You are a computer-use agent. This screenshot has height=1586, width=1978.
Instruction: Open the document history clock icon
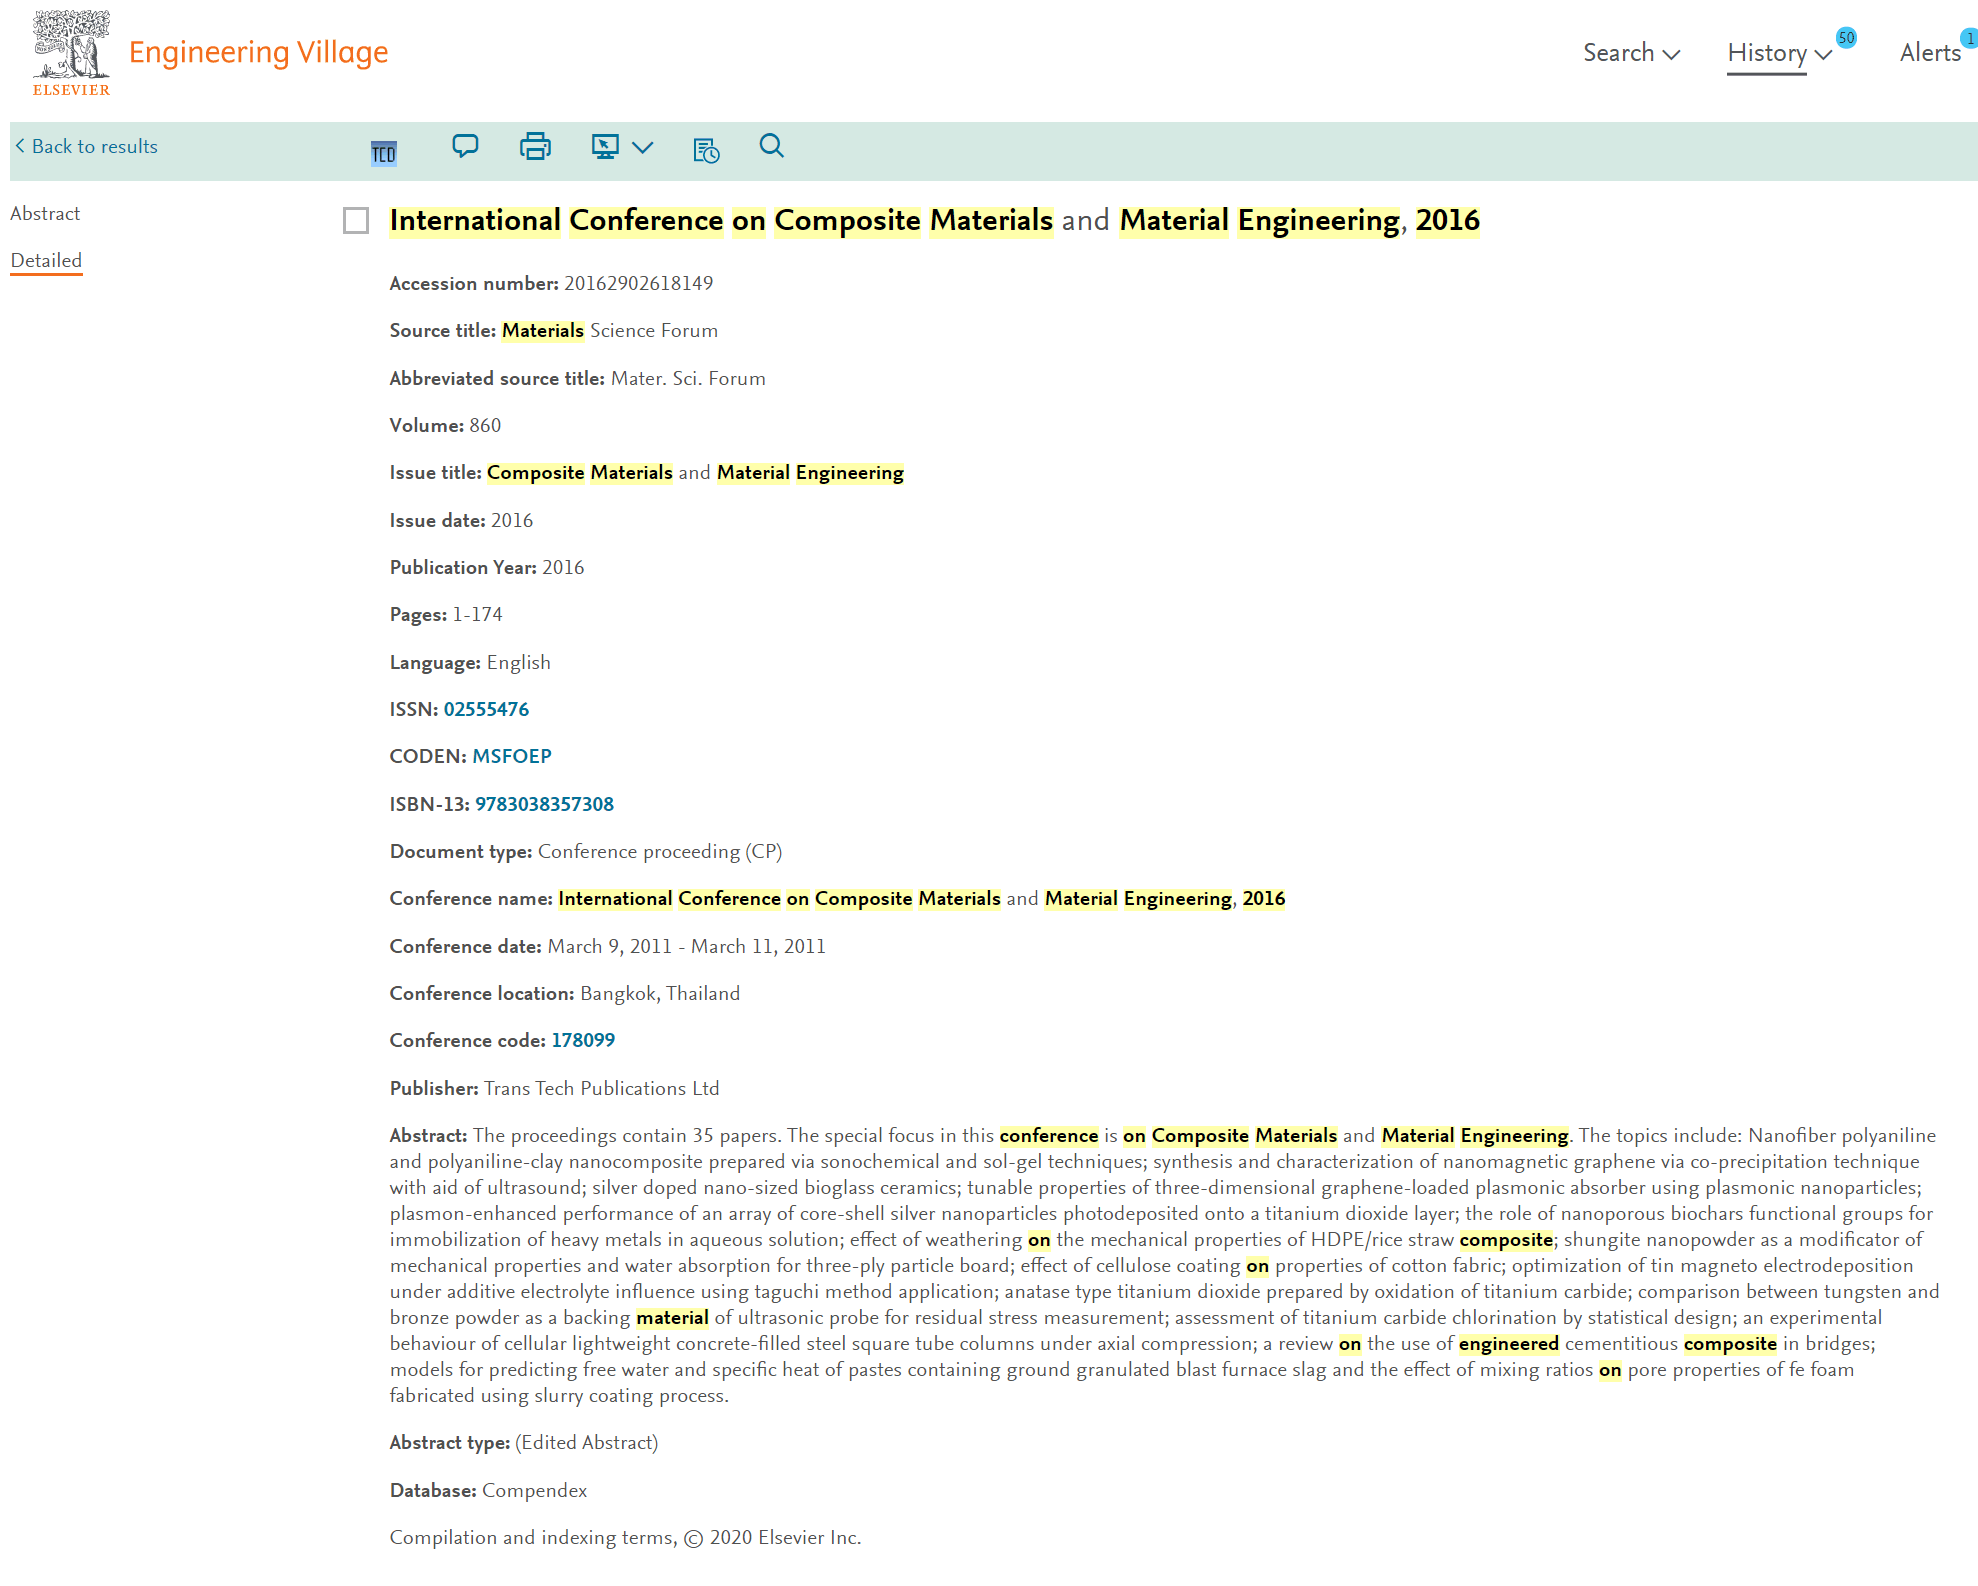click(706, 150)
